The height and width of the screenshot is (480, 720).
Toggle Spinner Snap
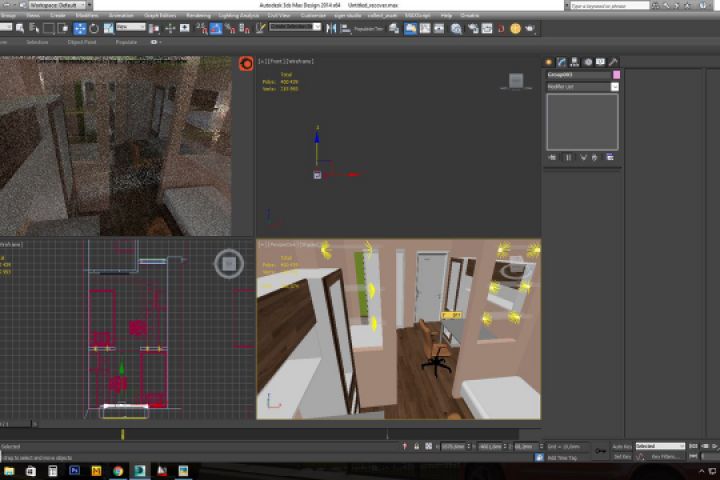(x=244, y=28)
